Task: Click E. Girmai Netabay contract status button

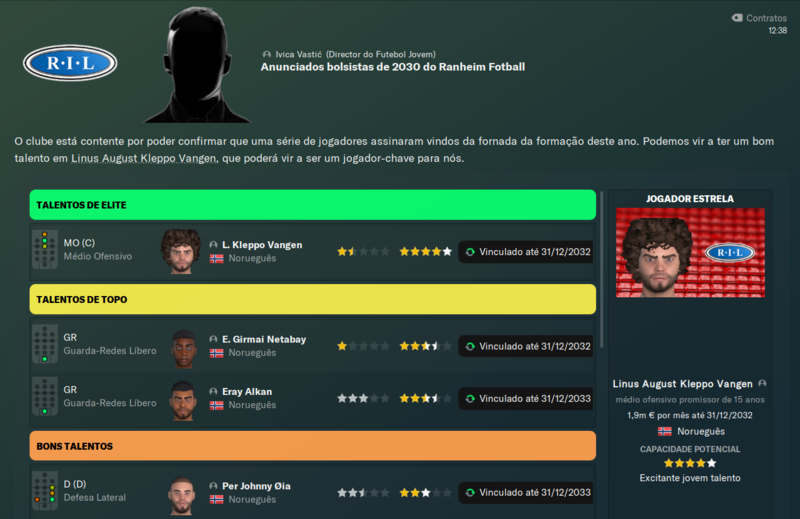Action: click(526, 347)
